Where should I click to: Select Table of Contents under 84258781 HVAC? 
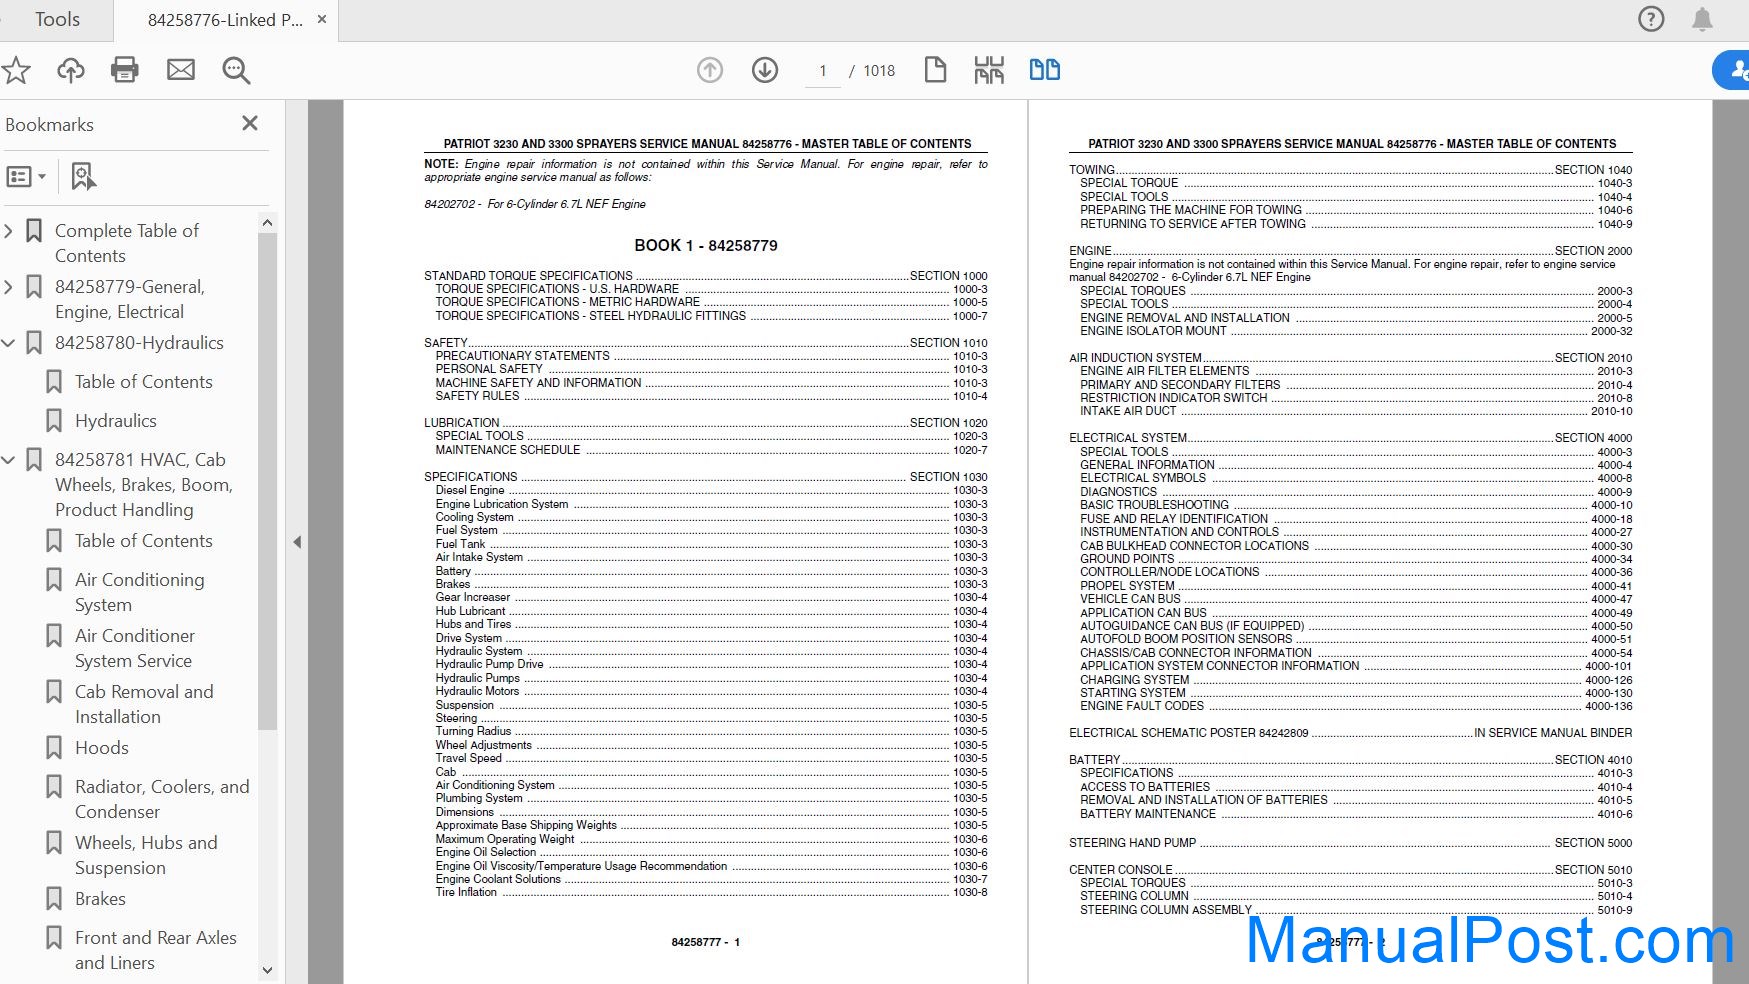[143, 541]
